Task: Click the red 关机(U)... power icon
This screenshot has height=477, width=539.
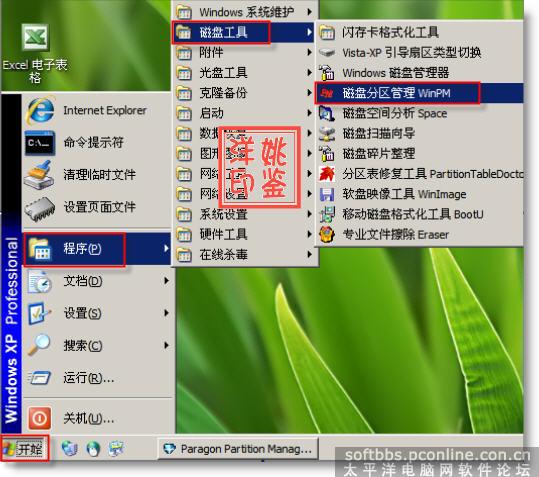Action: 40,418
